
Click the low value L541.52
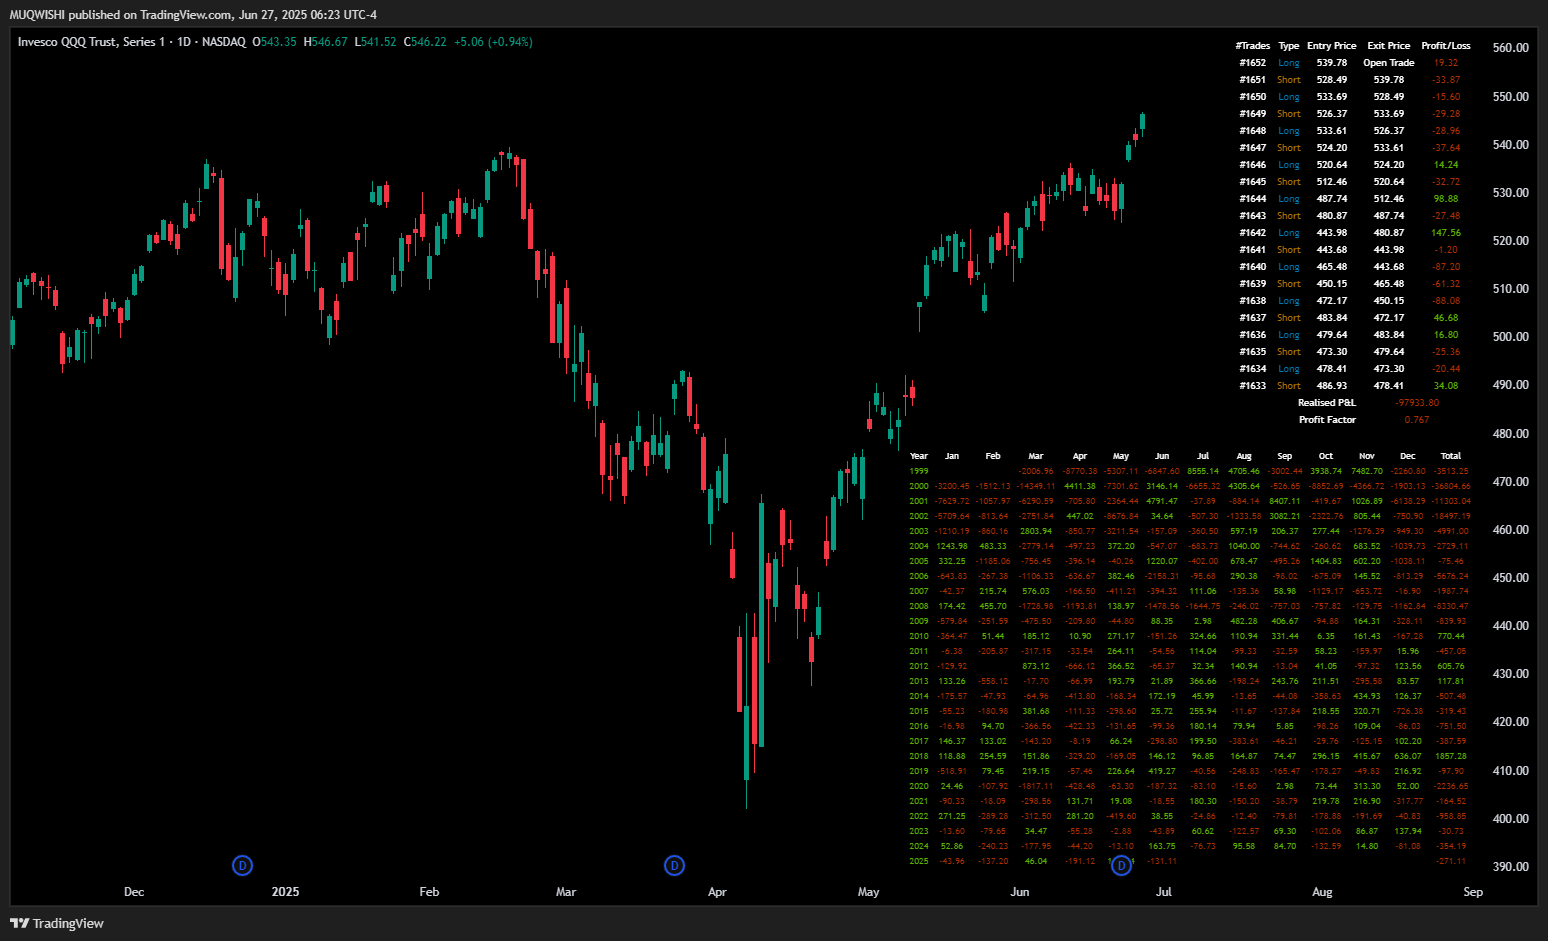pyautogui.click(x=376, y=42)
